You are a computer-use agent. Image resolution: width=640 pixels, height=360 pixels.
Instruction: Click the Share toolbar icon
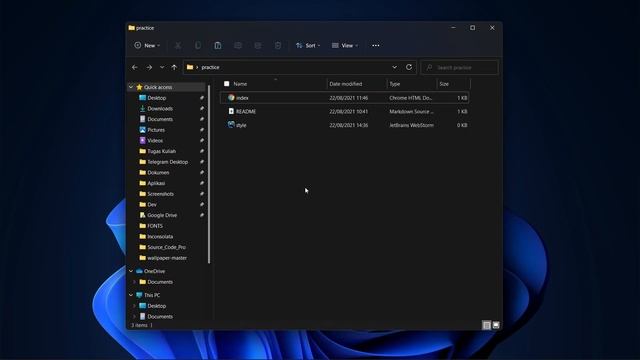click(x=258, y=45)
